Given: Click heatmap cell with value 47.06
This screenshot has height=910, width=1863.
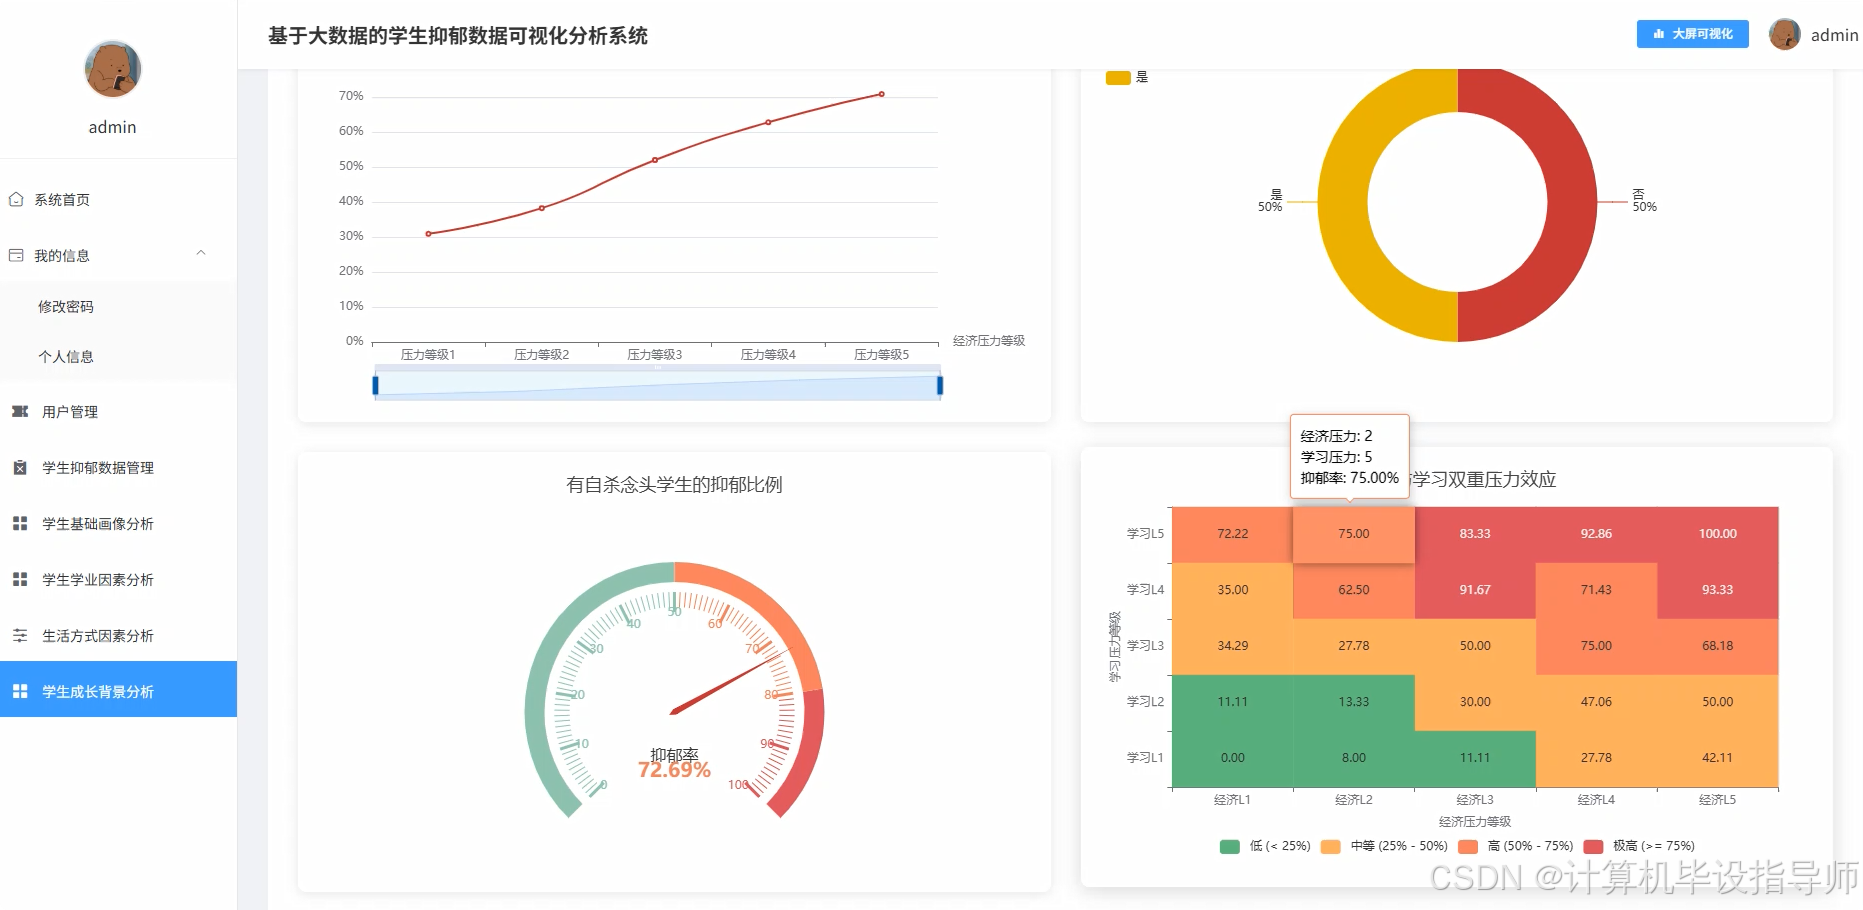Looking at the screenshot, I should click(1596, 702).
